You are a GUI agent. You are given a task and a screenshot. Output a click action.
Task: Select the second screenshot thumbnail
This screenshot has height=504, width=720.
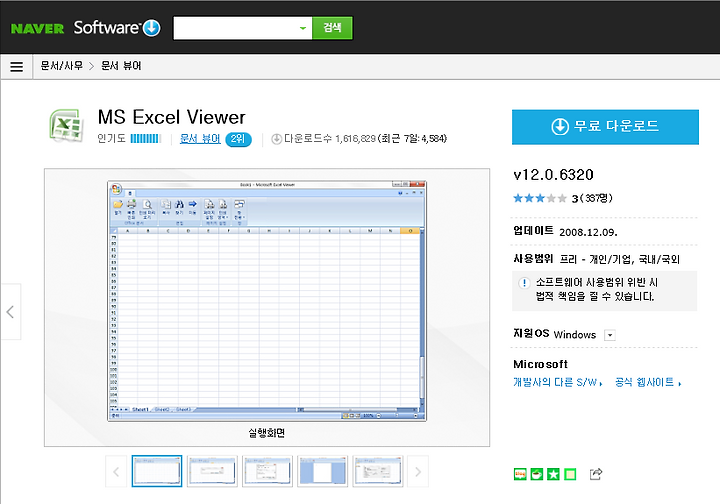click(x=212, y=471)
